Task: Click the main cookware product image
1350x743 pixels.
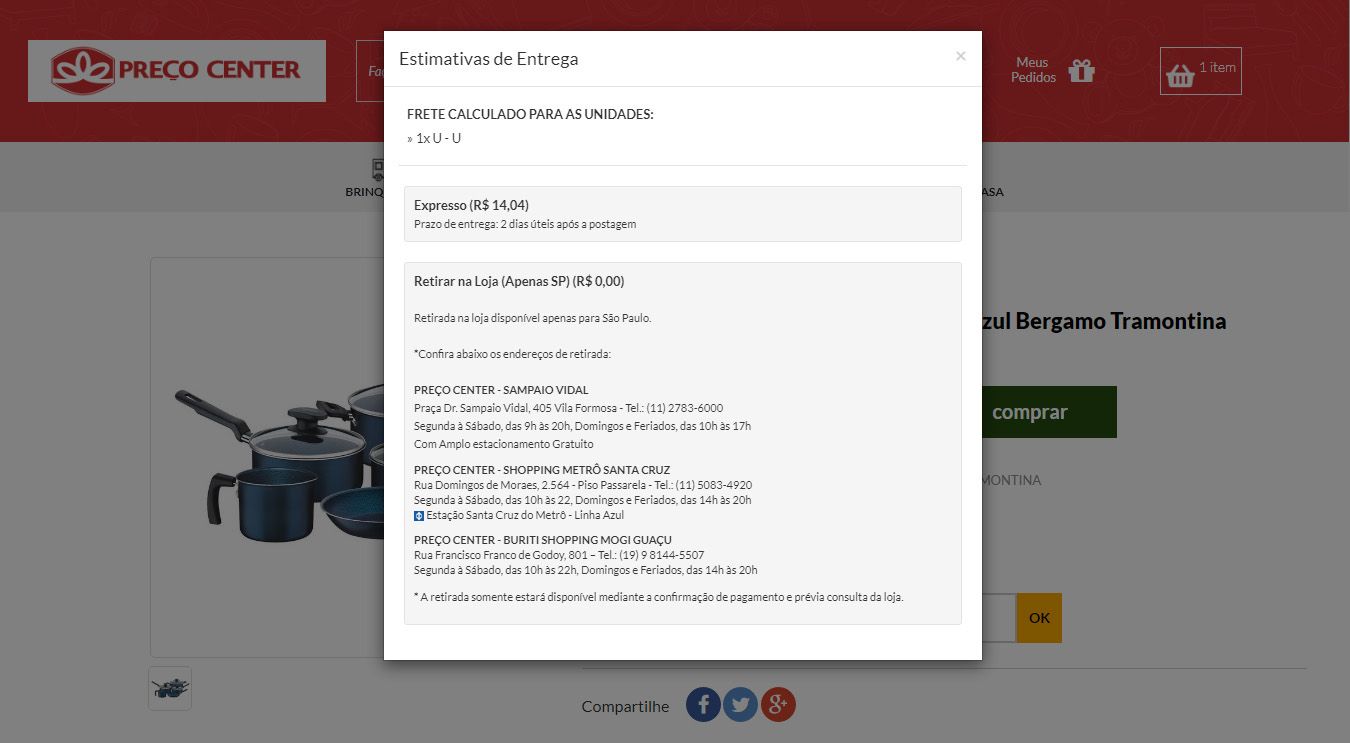Action: [268, 457]
